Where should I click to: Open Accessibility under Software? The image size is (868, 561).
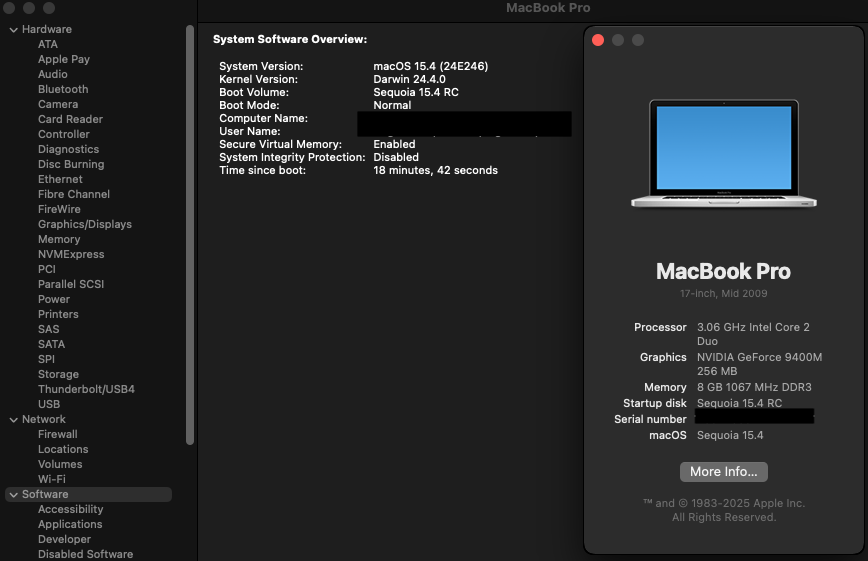[70, 509]
